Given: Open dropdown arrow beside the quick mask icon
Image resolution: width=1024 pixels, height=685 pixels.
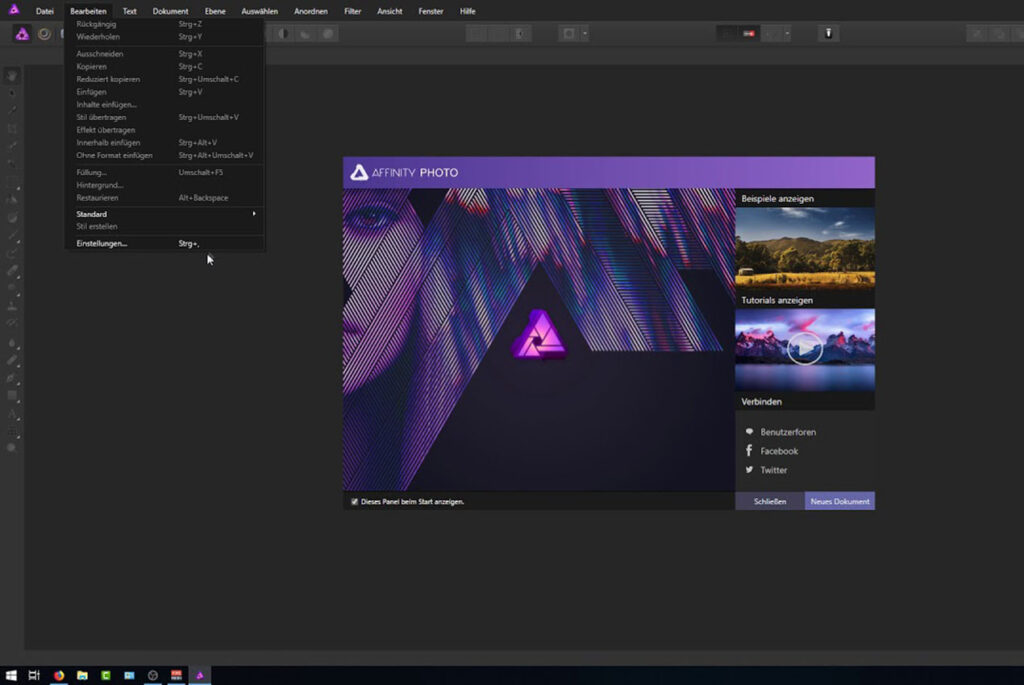Looking at the screenshot, I should point(585,34).
